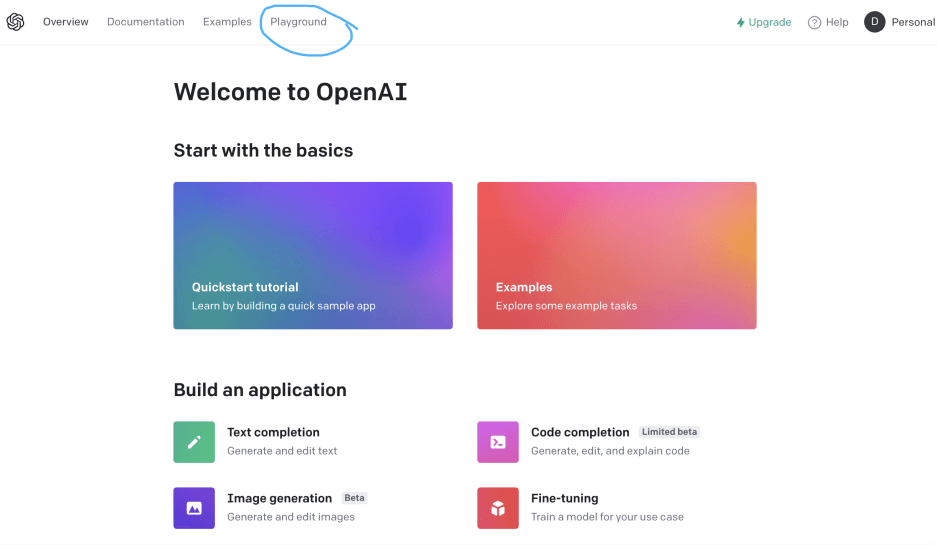
Task: Click the Help text in the header
Action: point(837,22)
